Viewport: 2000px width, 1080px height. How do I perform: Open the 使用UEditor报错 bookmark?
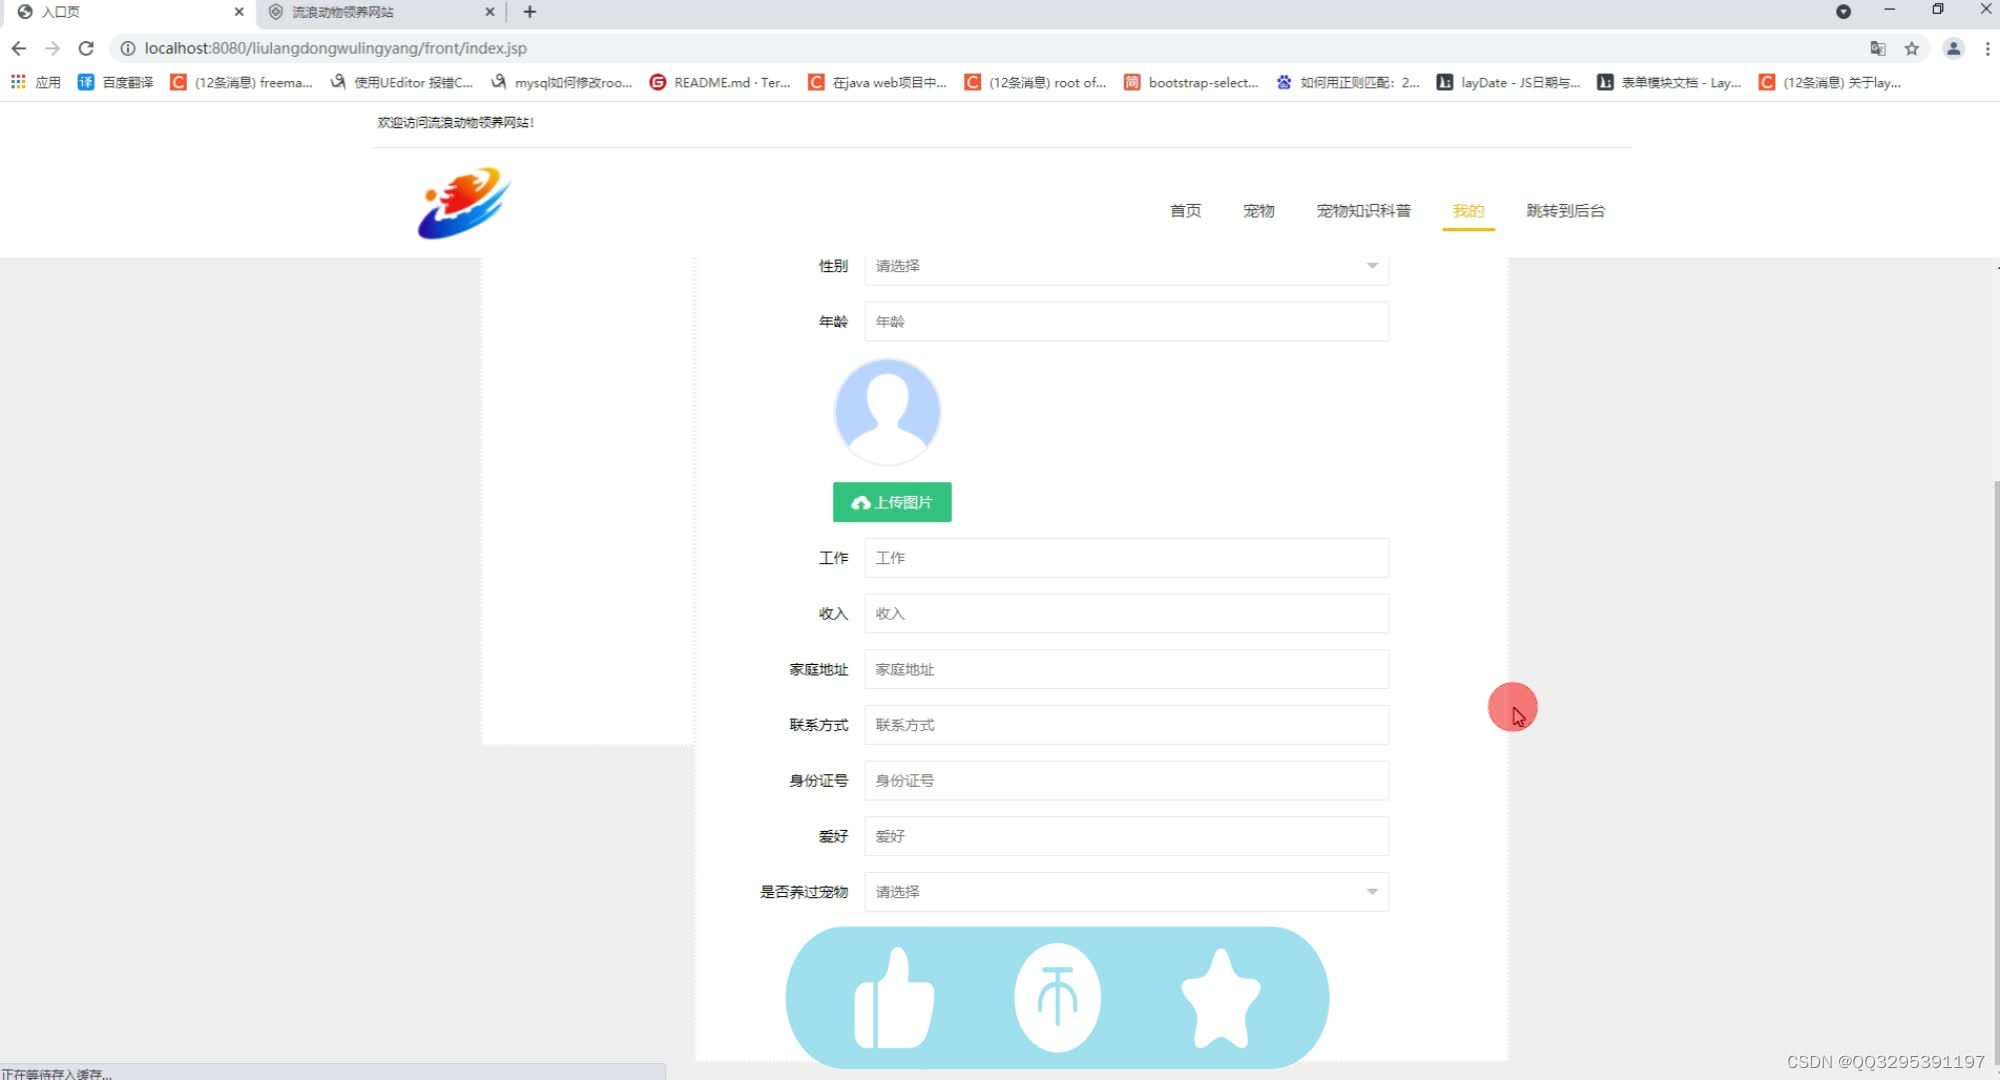[401, 82]
